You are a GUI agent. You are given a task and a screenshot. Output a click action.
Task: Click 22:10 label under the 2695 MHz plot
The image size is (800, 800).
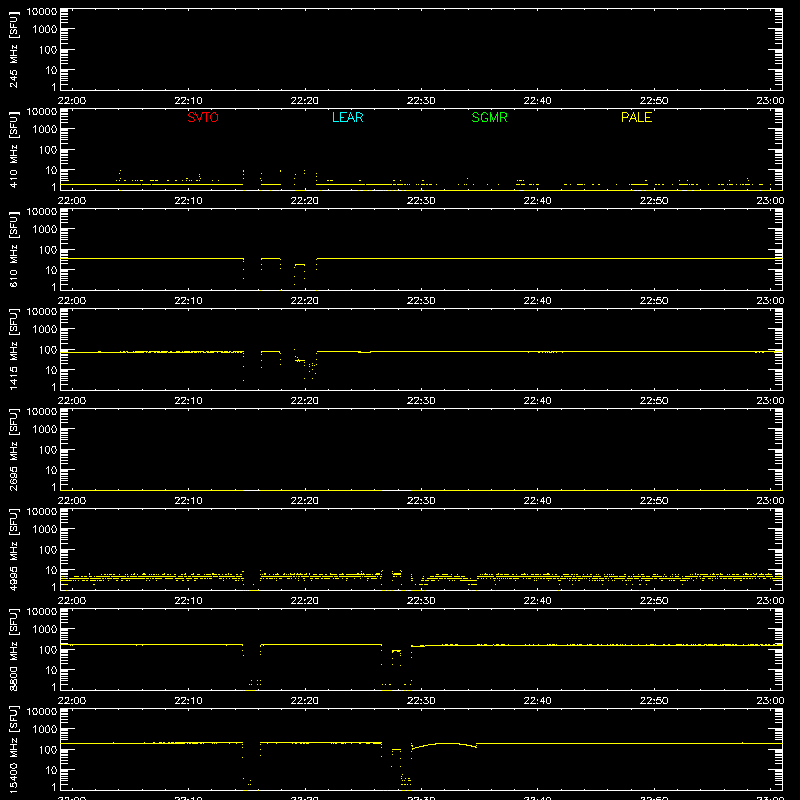pyautogui.click(x=188, y=501)
